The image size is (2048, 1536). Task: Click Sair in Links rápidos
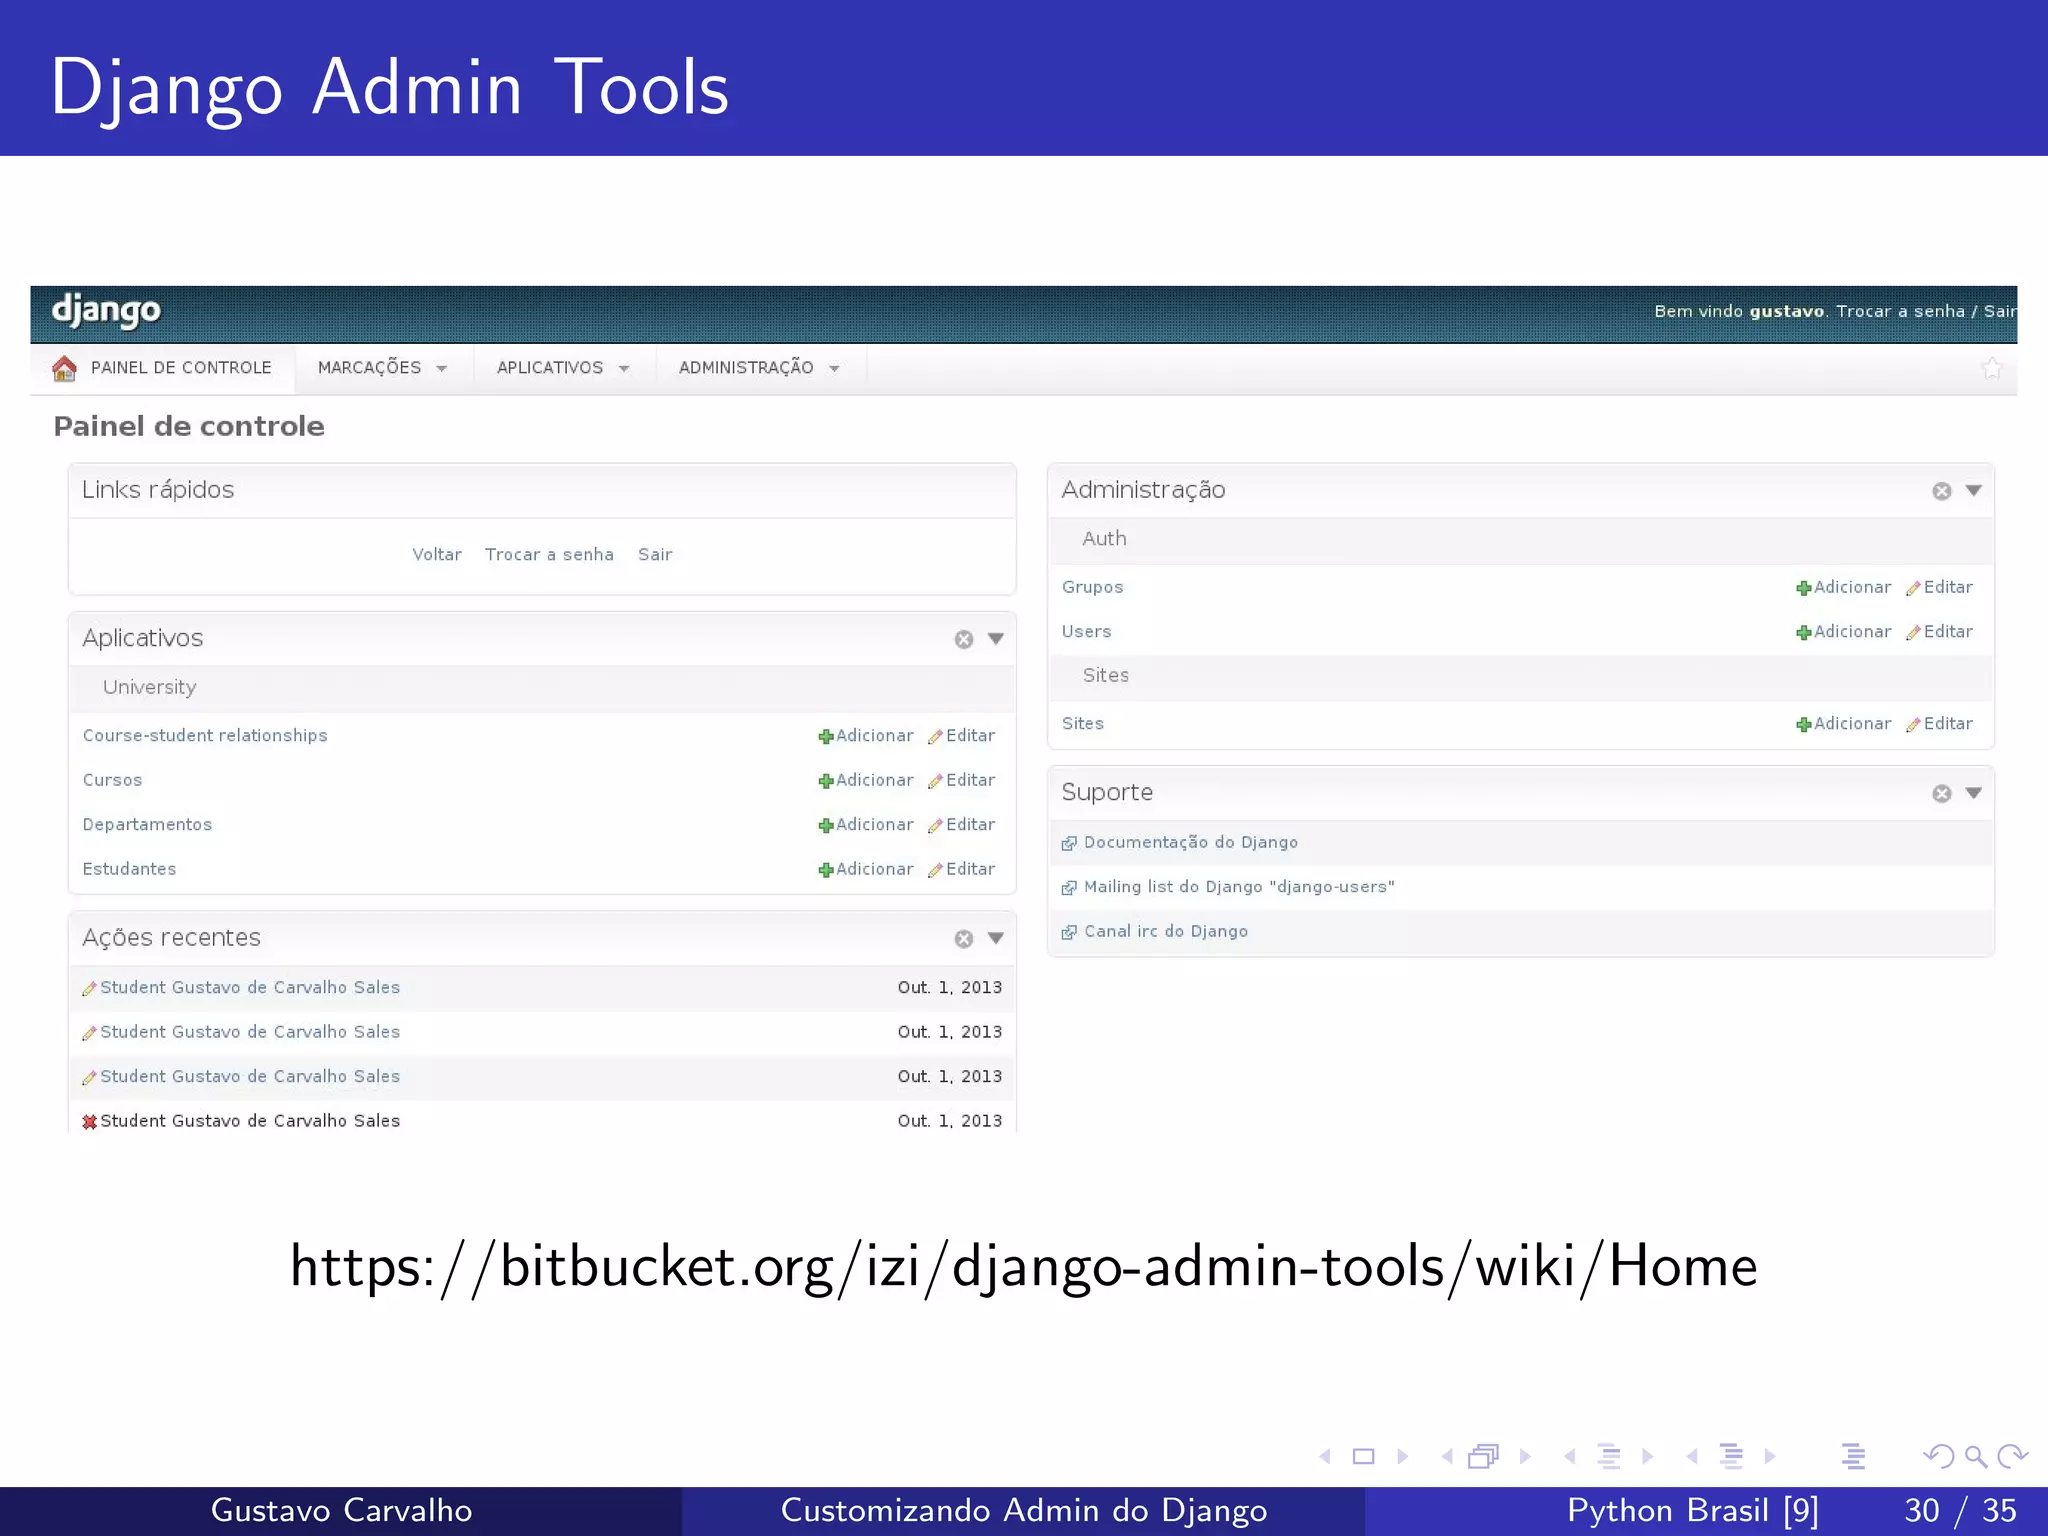click(x=655, y=554)
